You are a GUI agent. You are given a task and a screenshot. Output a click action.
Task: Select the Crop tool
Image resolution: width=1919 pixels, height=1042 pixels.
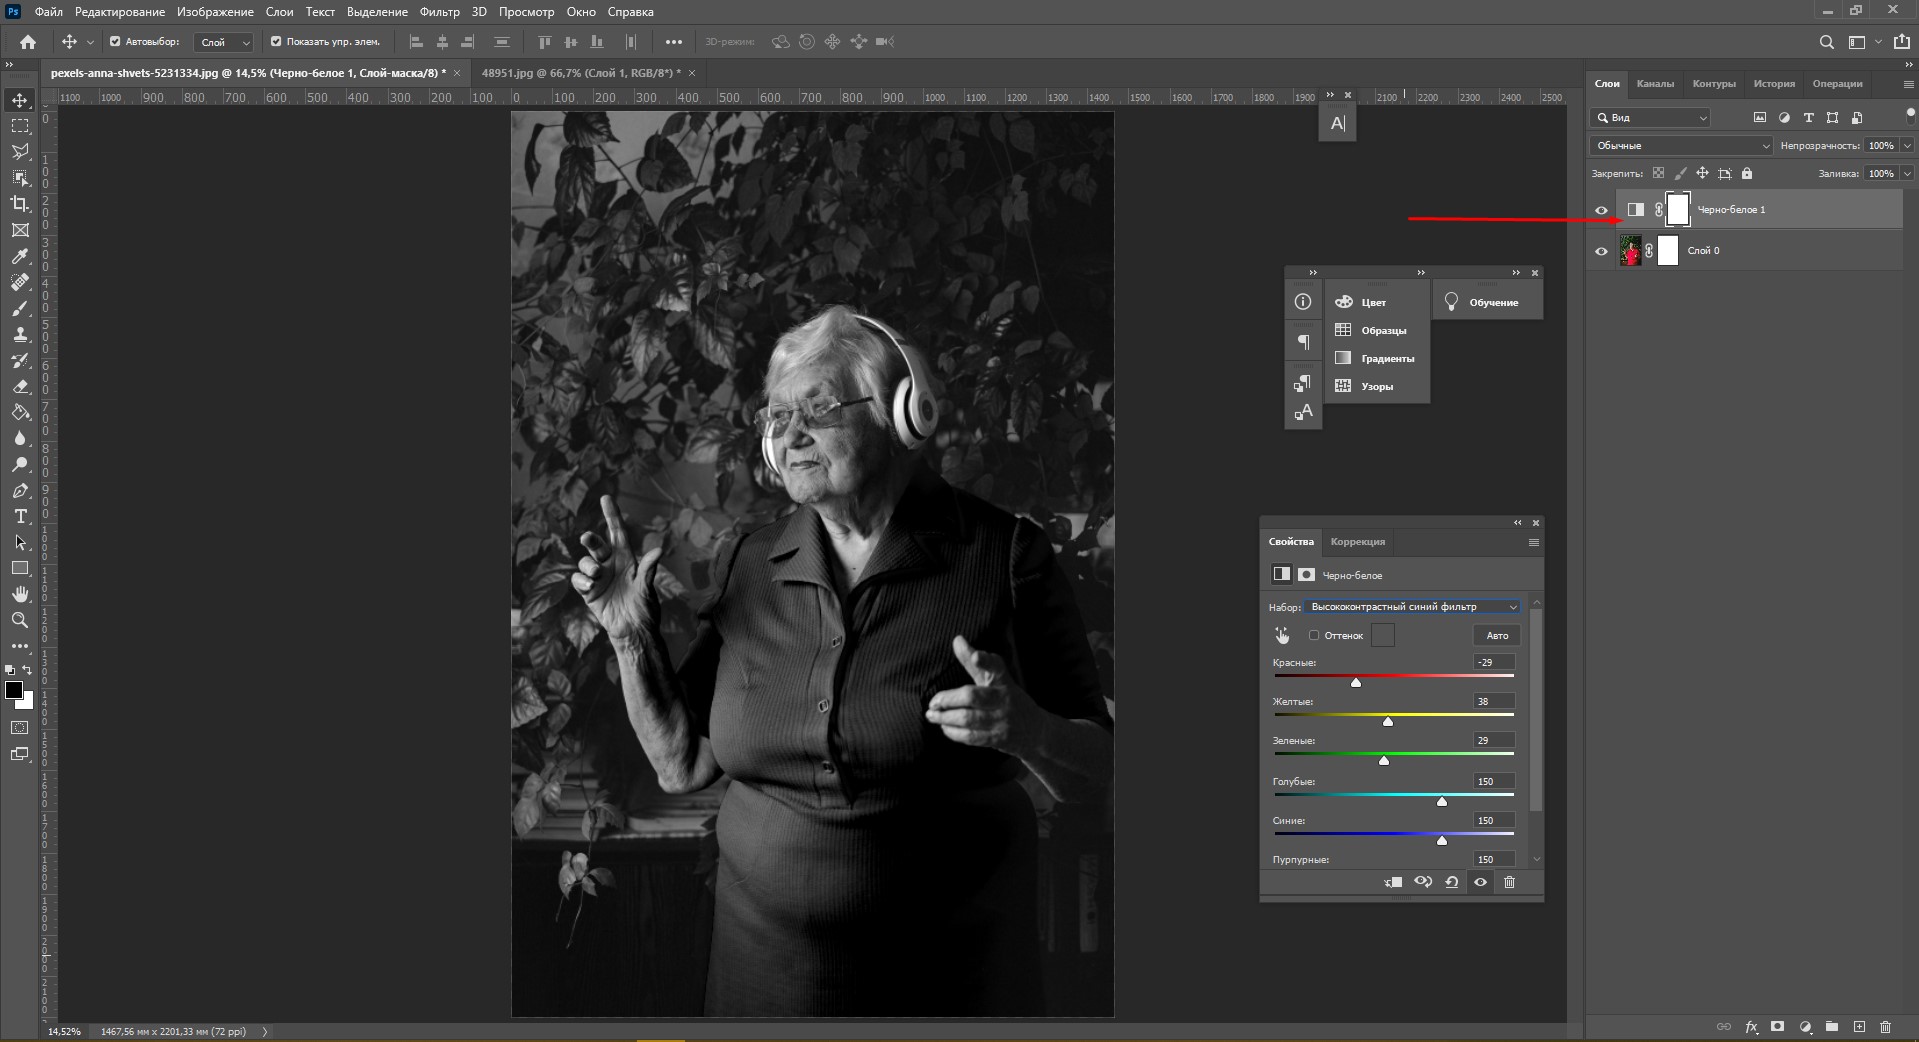click(x=20, y=204)
